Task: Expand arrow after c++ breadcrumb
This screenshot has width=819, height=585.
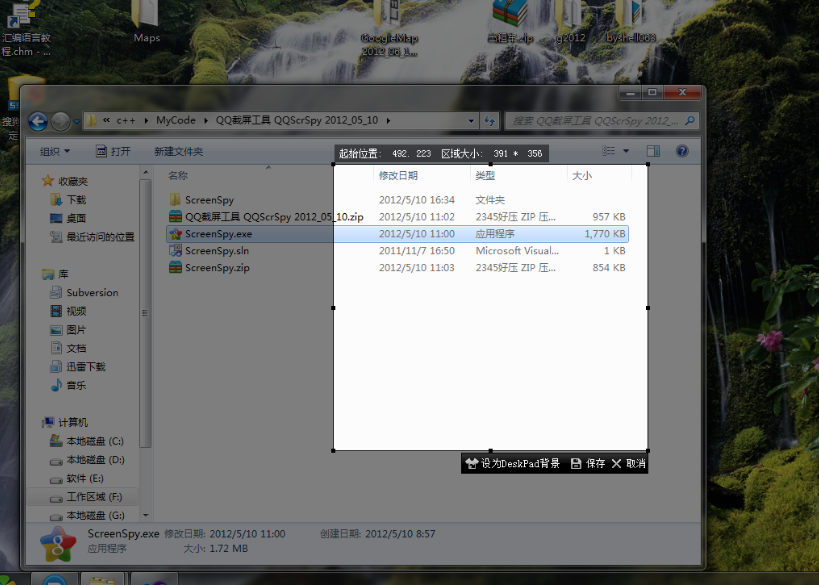Action: tap(146, 121)
